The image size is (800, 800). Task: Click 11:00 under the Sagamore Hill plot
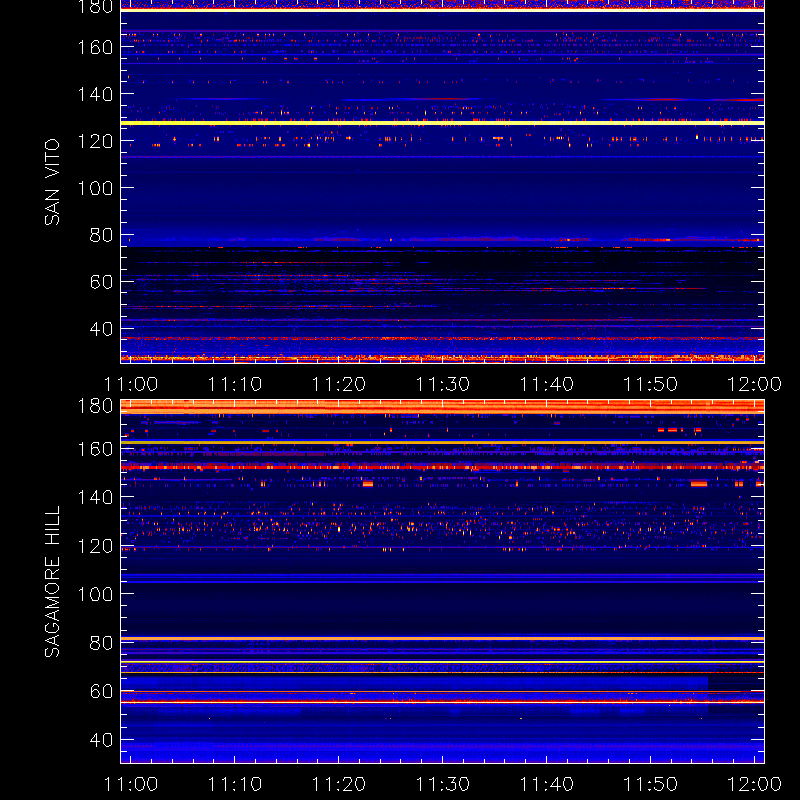tap(131, 784)
